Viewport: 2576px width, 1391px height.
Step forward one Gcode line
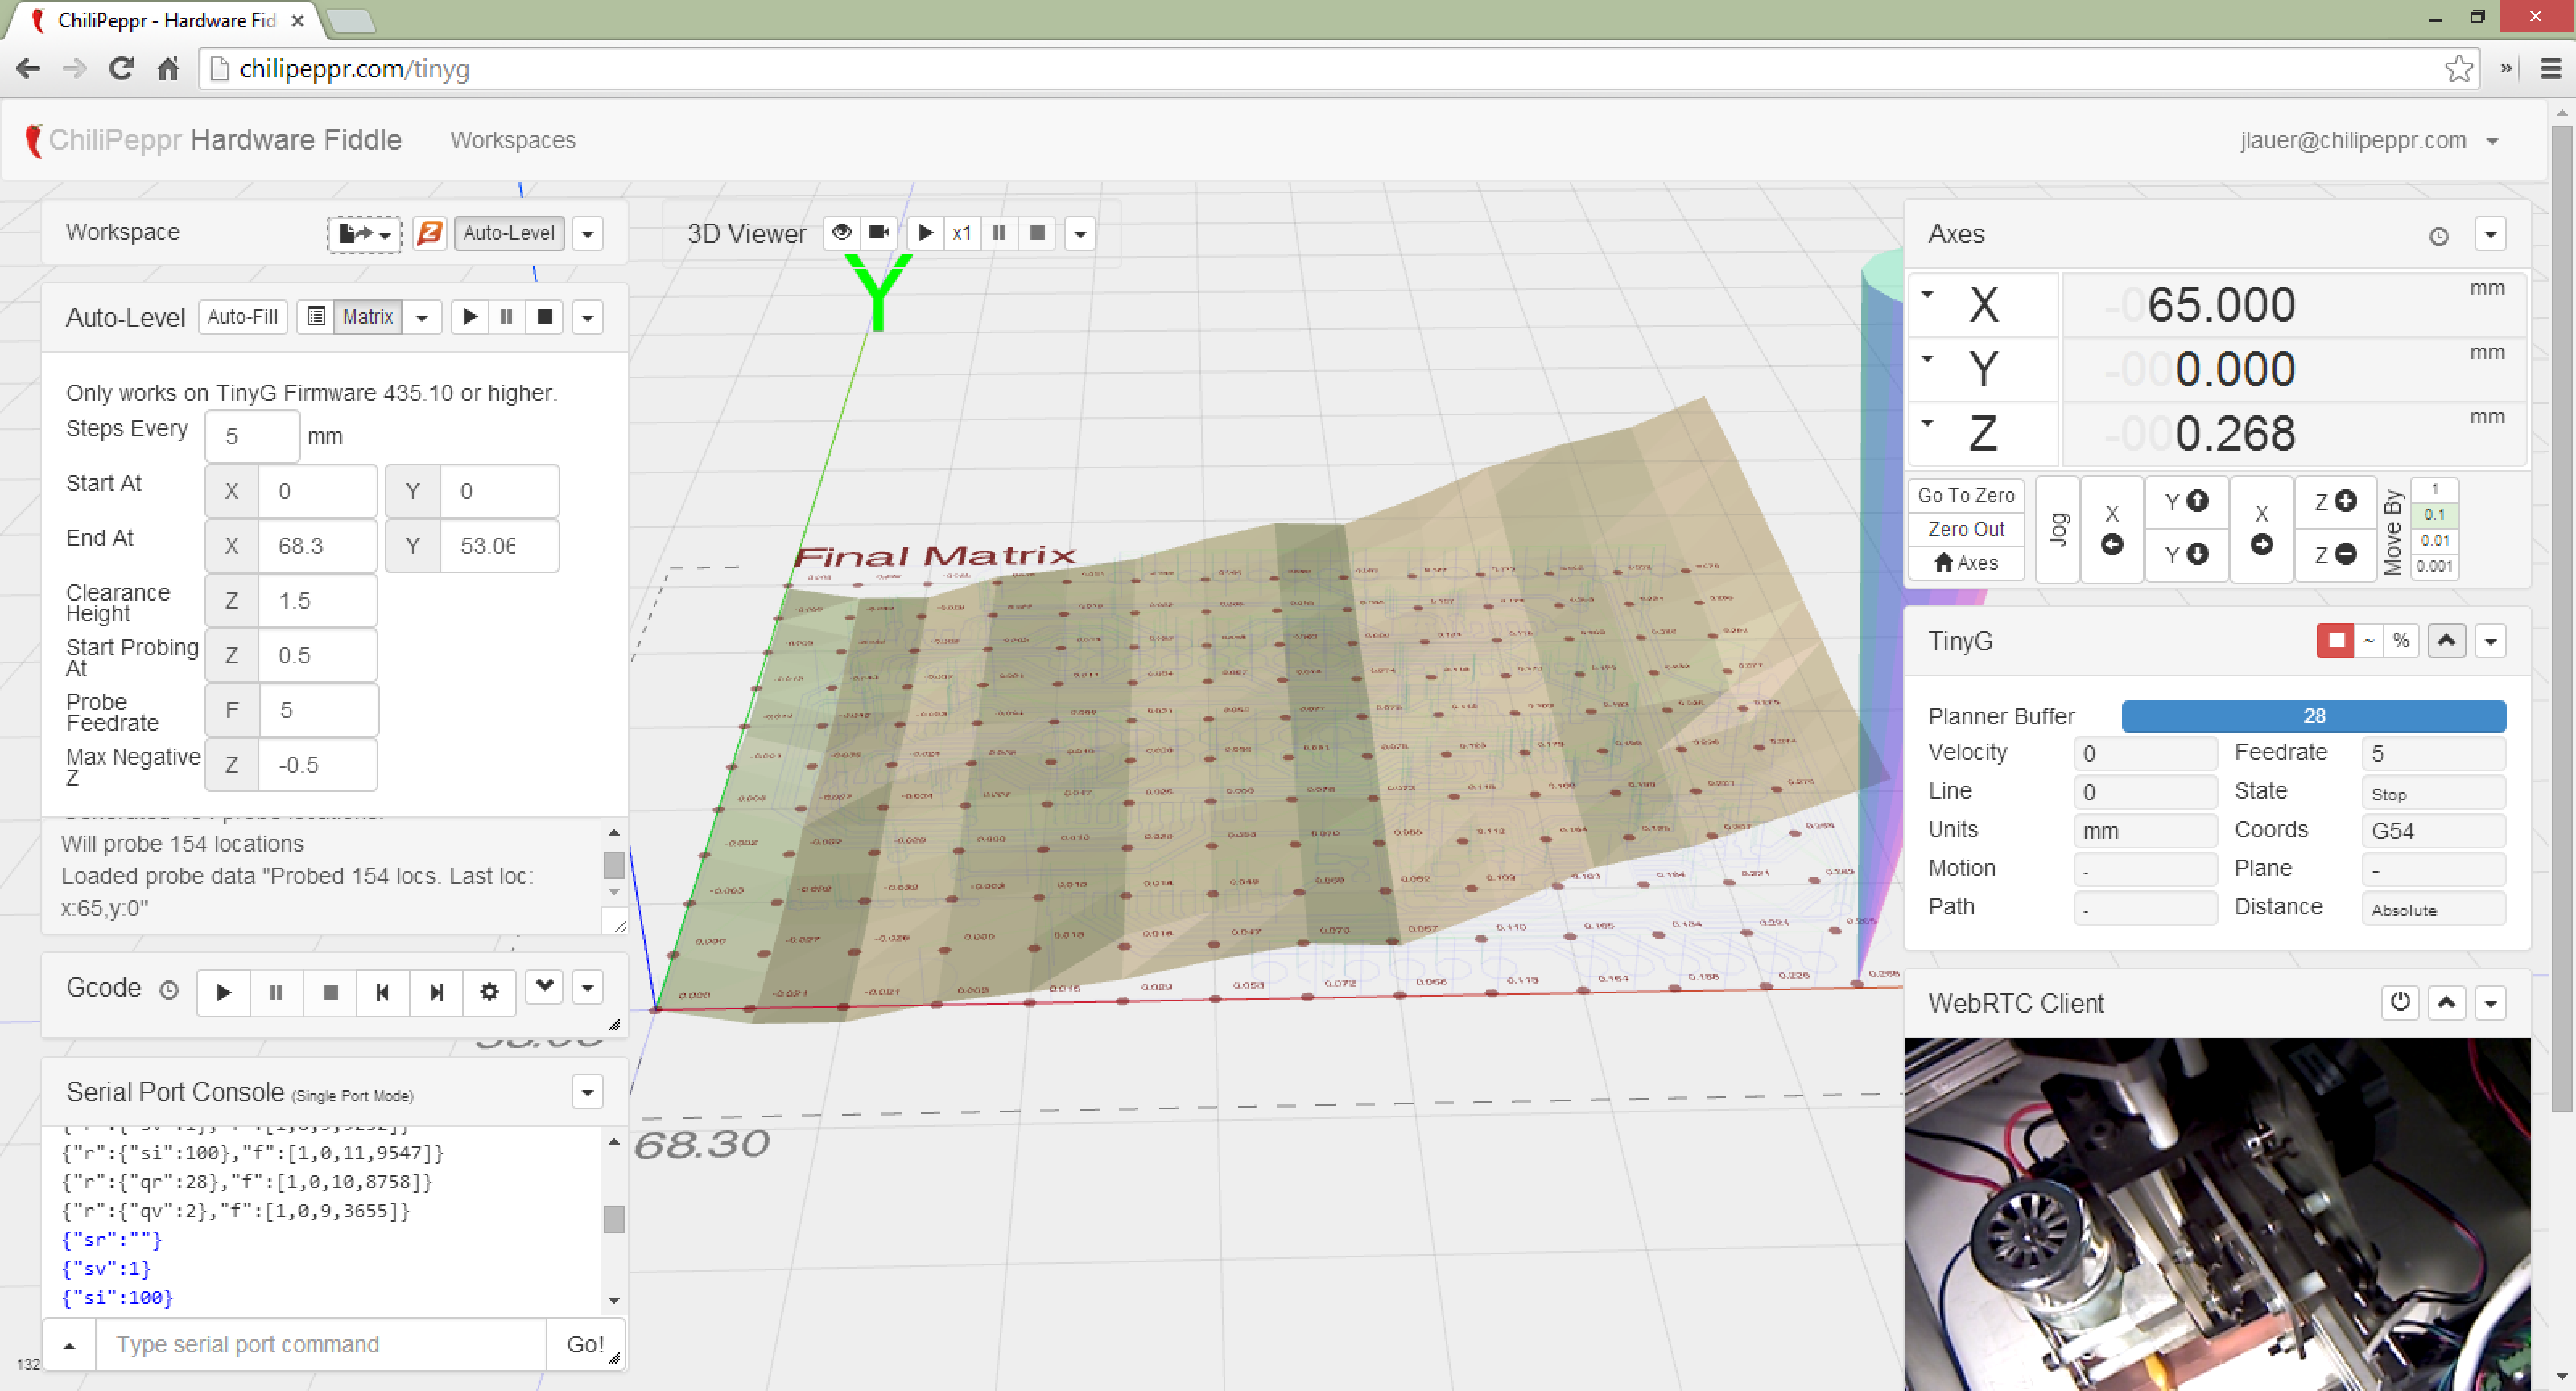coord(436,992)
